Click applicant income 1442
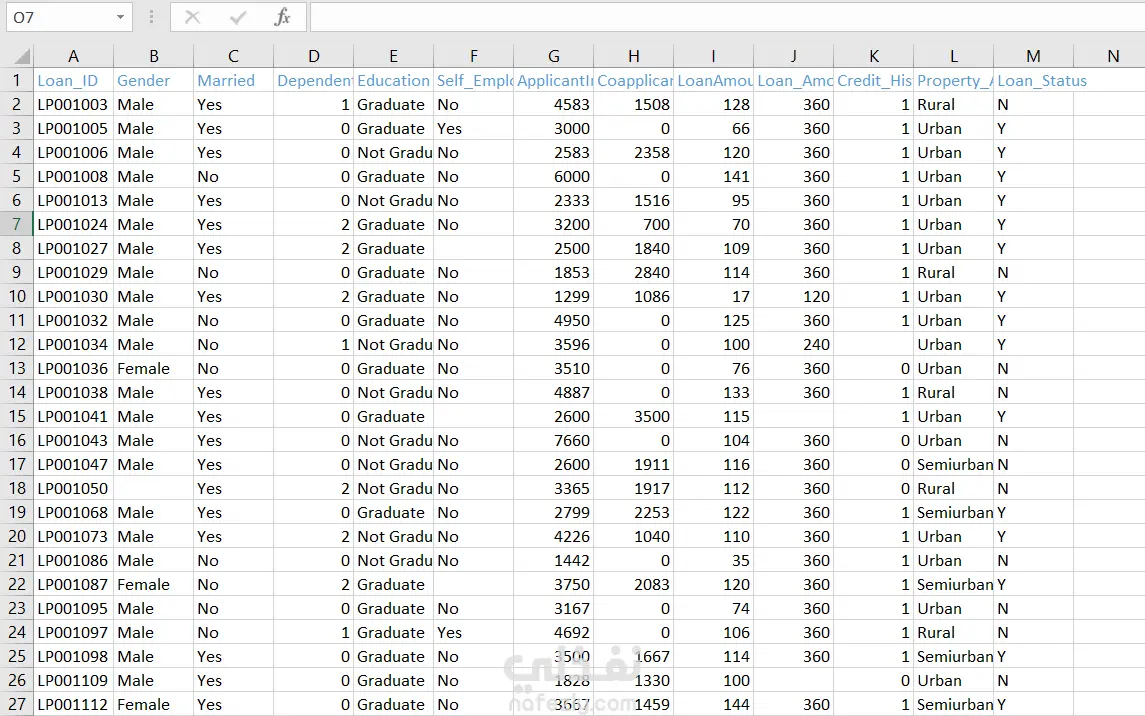 coord(554,561)
